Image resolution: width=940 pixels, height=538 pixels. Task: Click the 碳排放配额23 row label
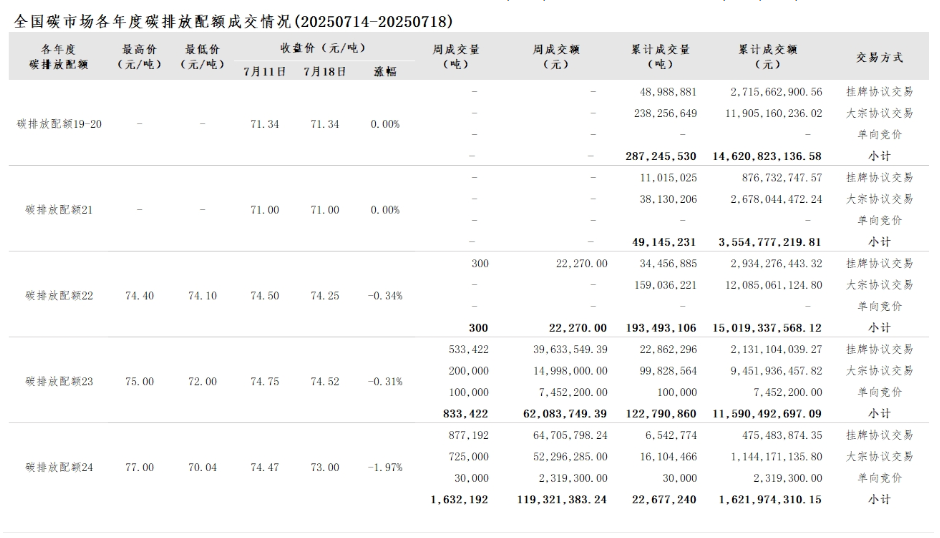pos(59,381)
